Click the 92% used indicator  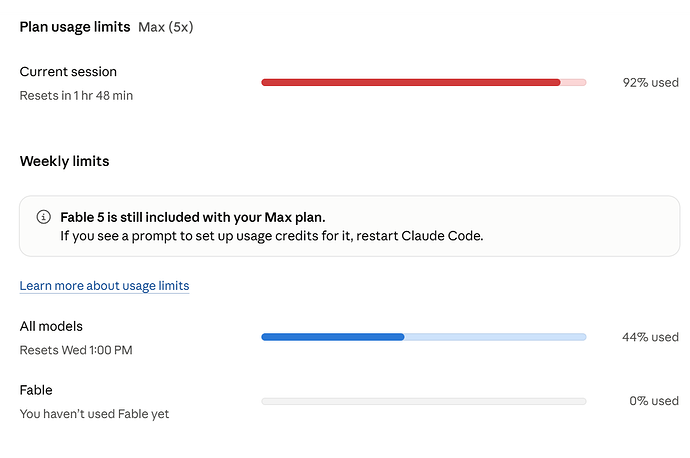coord(650,83)
